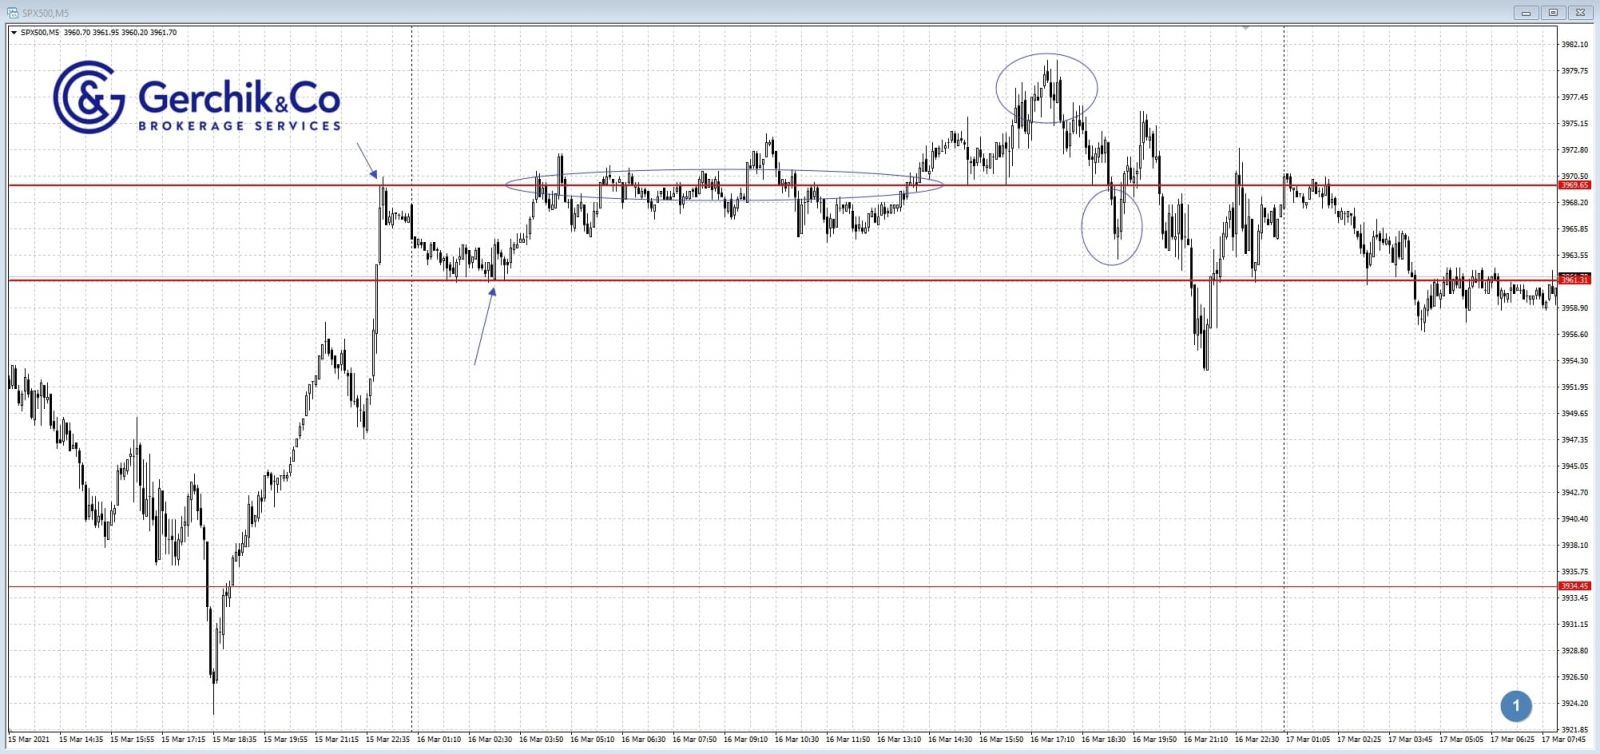Click the 17 Mar 01:05 time axis label
1600x754 pixels.
[x=1310, y=740]
